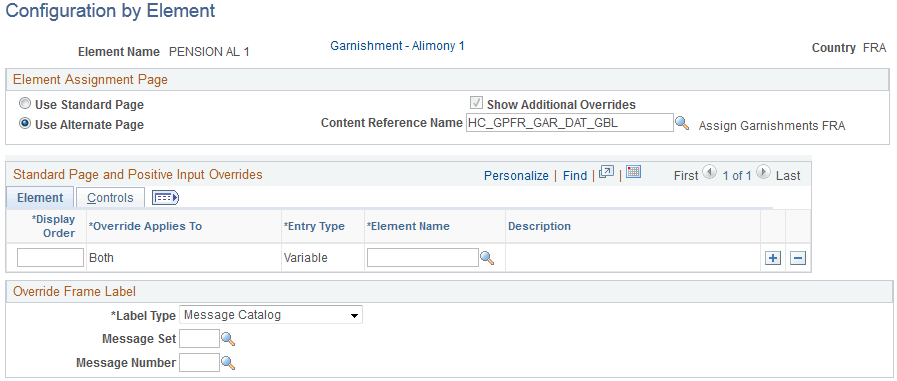Switch to the Controls tab

pyautogui.click(x=110, y=198)
